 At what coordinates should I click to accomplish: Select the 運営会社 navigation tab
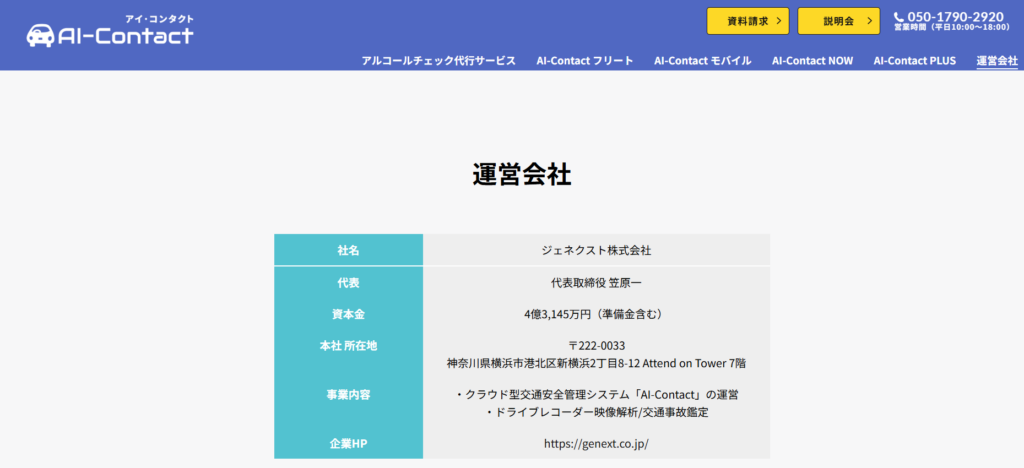pos(997,61)
